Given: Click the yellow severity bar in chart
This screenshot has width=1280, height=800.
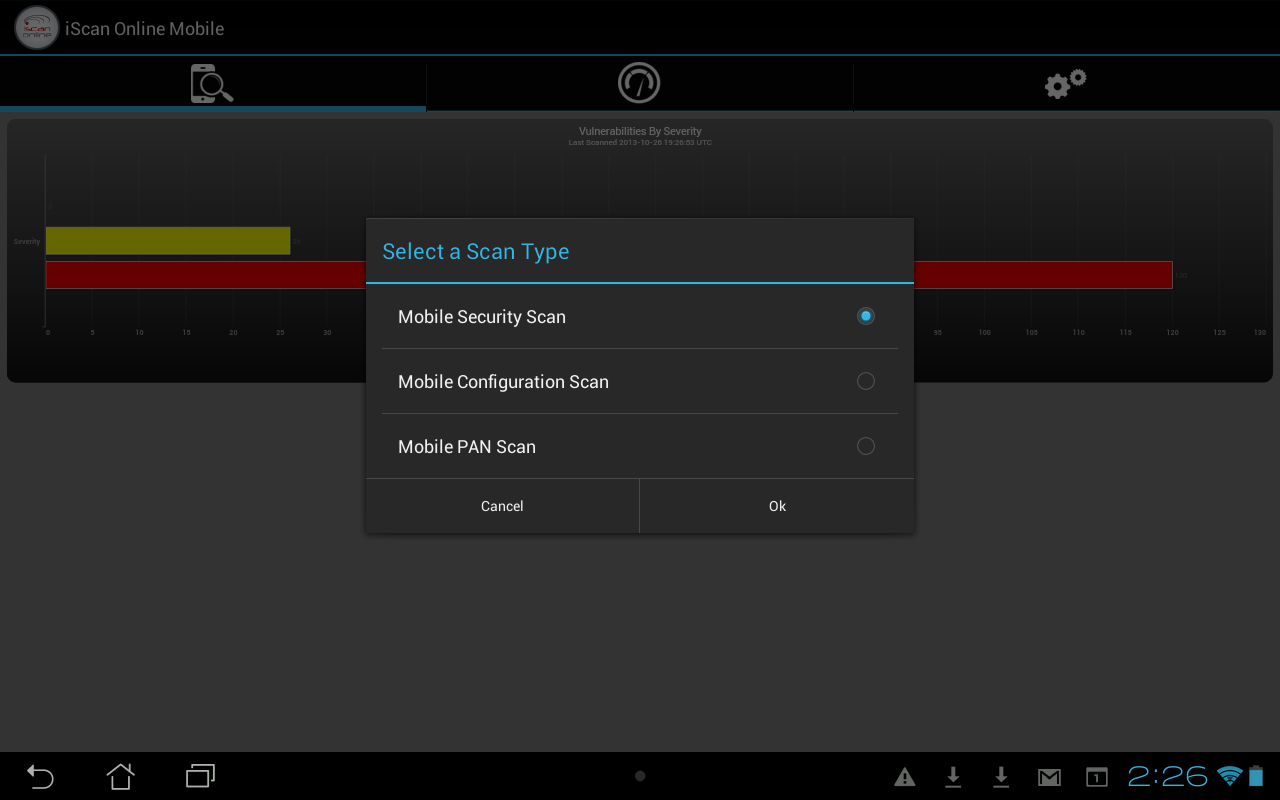Looking at the screenshot, I should (168, 241).
